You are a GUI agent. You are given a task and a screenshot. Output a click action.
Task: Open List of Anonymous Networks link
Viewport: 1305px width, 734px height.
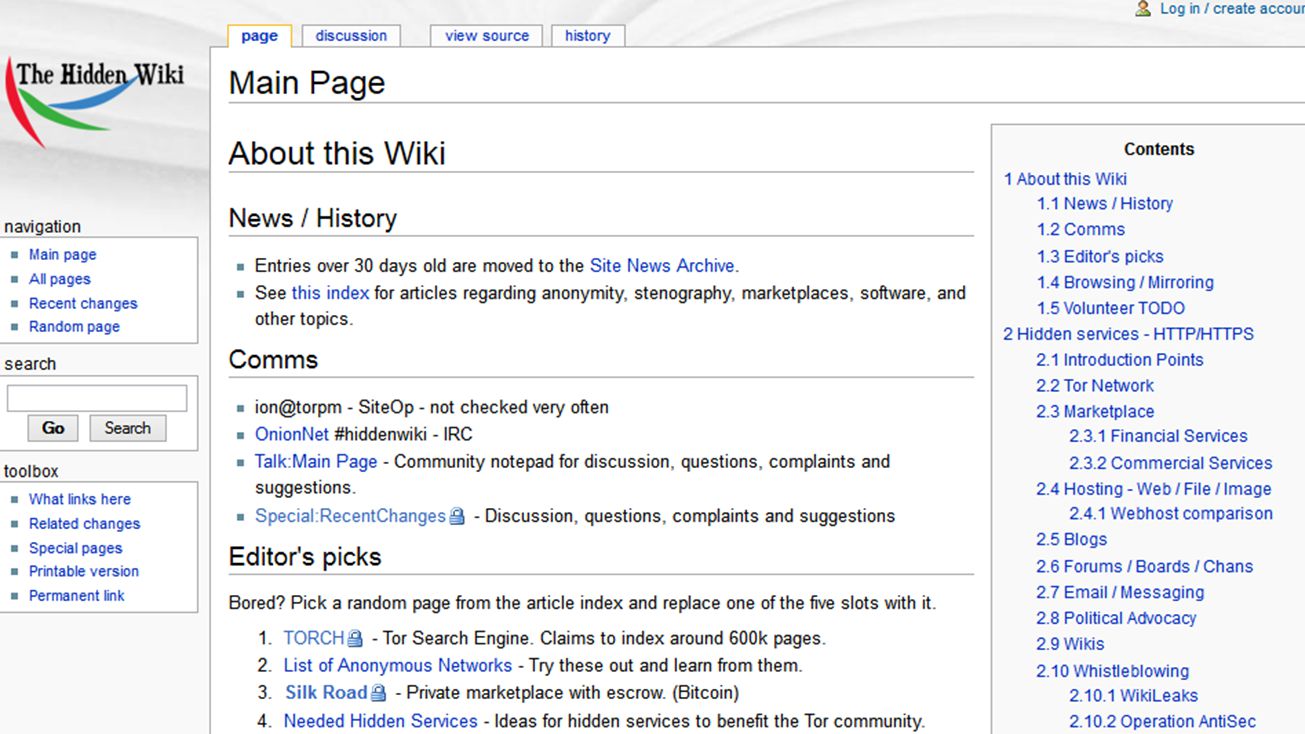(x=398, y=665)
